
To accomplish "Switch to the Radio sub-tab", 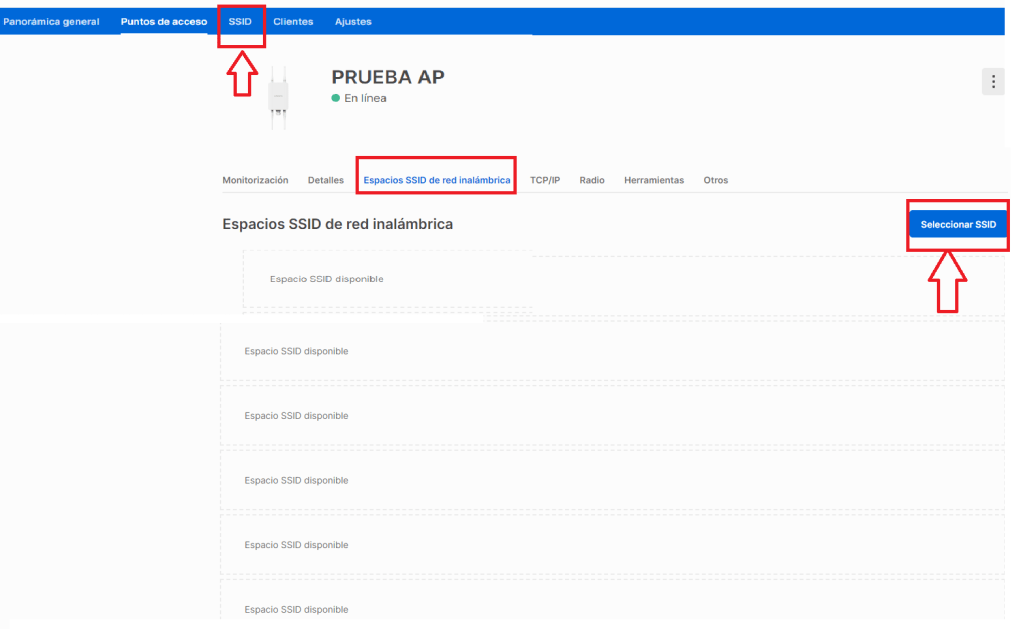I will 592,180.
